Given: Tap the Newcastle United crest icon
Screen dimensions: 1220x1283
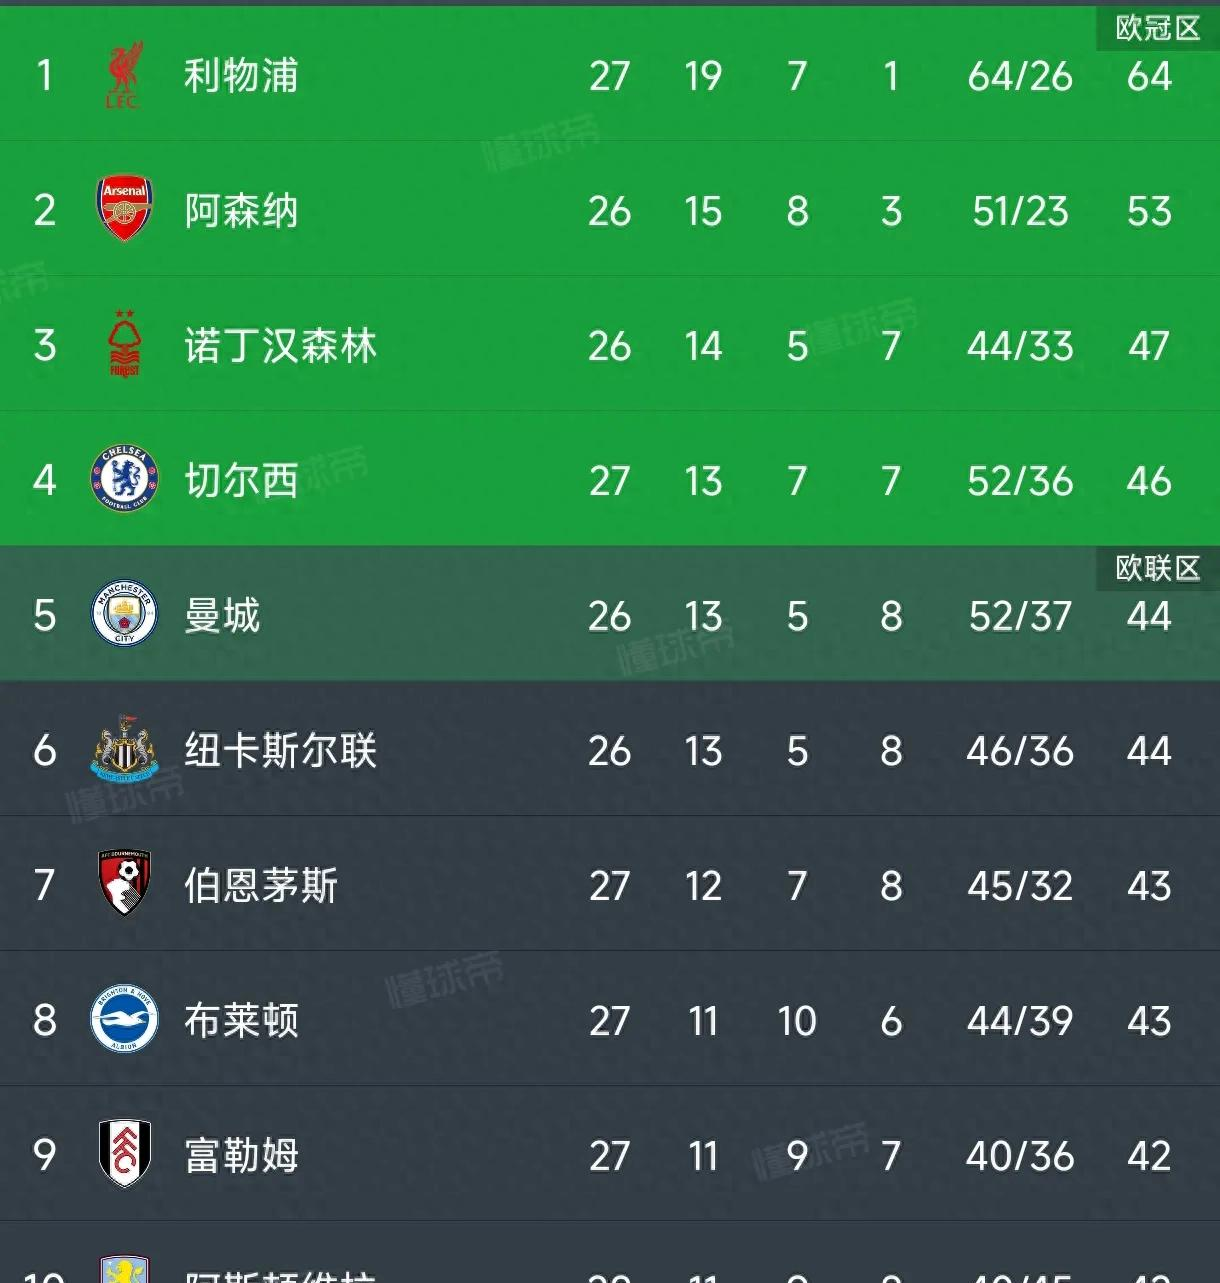Looking at the screenshot, I should coord(125,750).
